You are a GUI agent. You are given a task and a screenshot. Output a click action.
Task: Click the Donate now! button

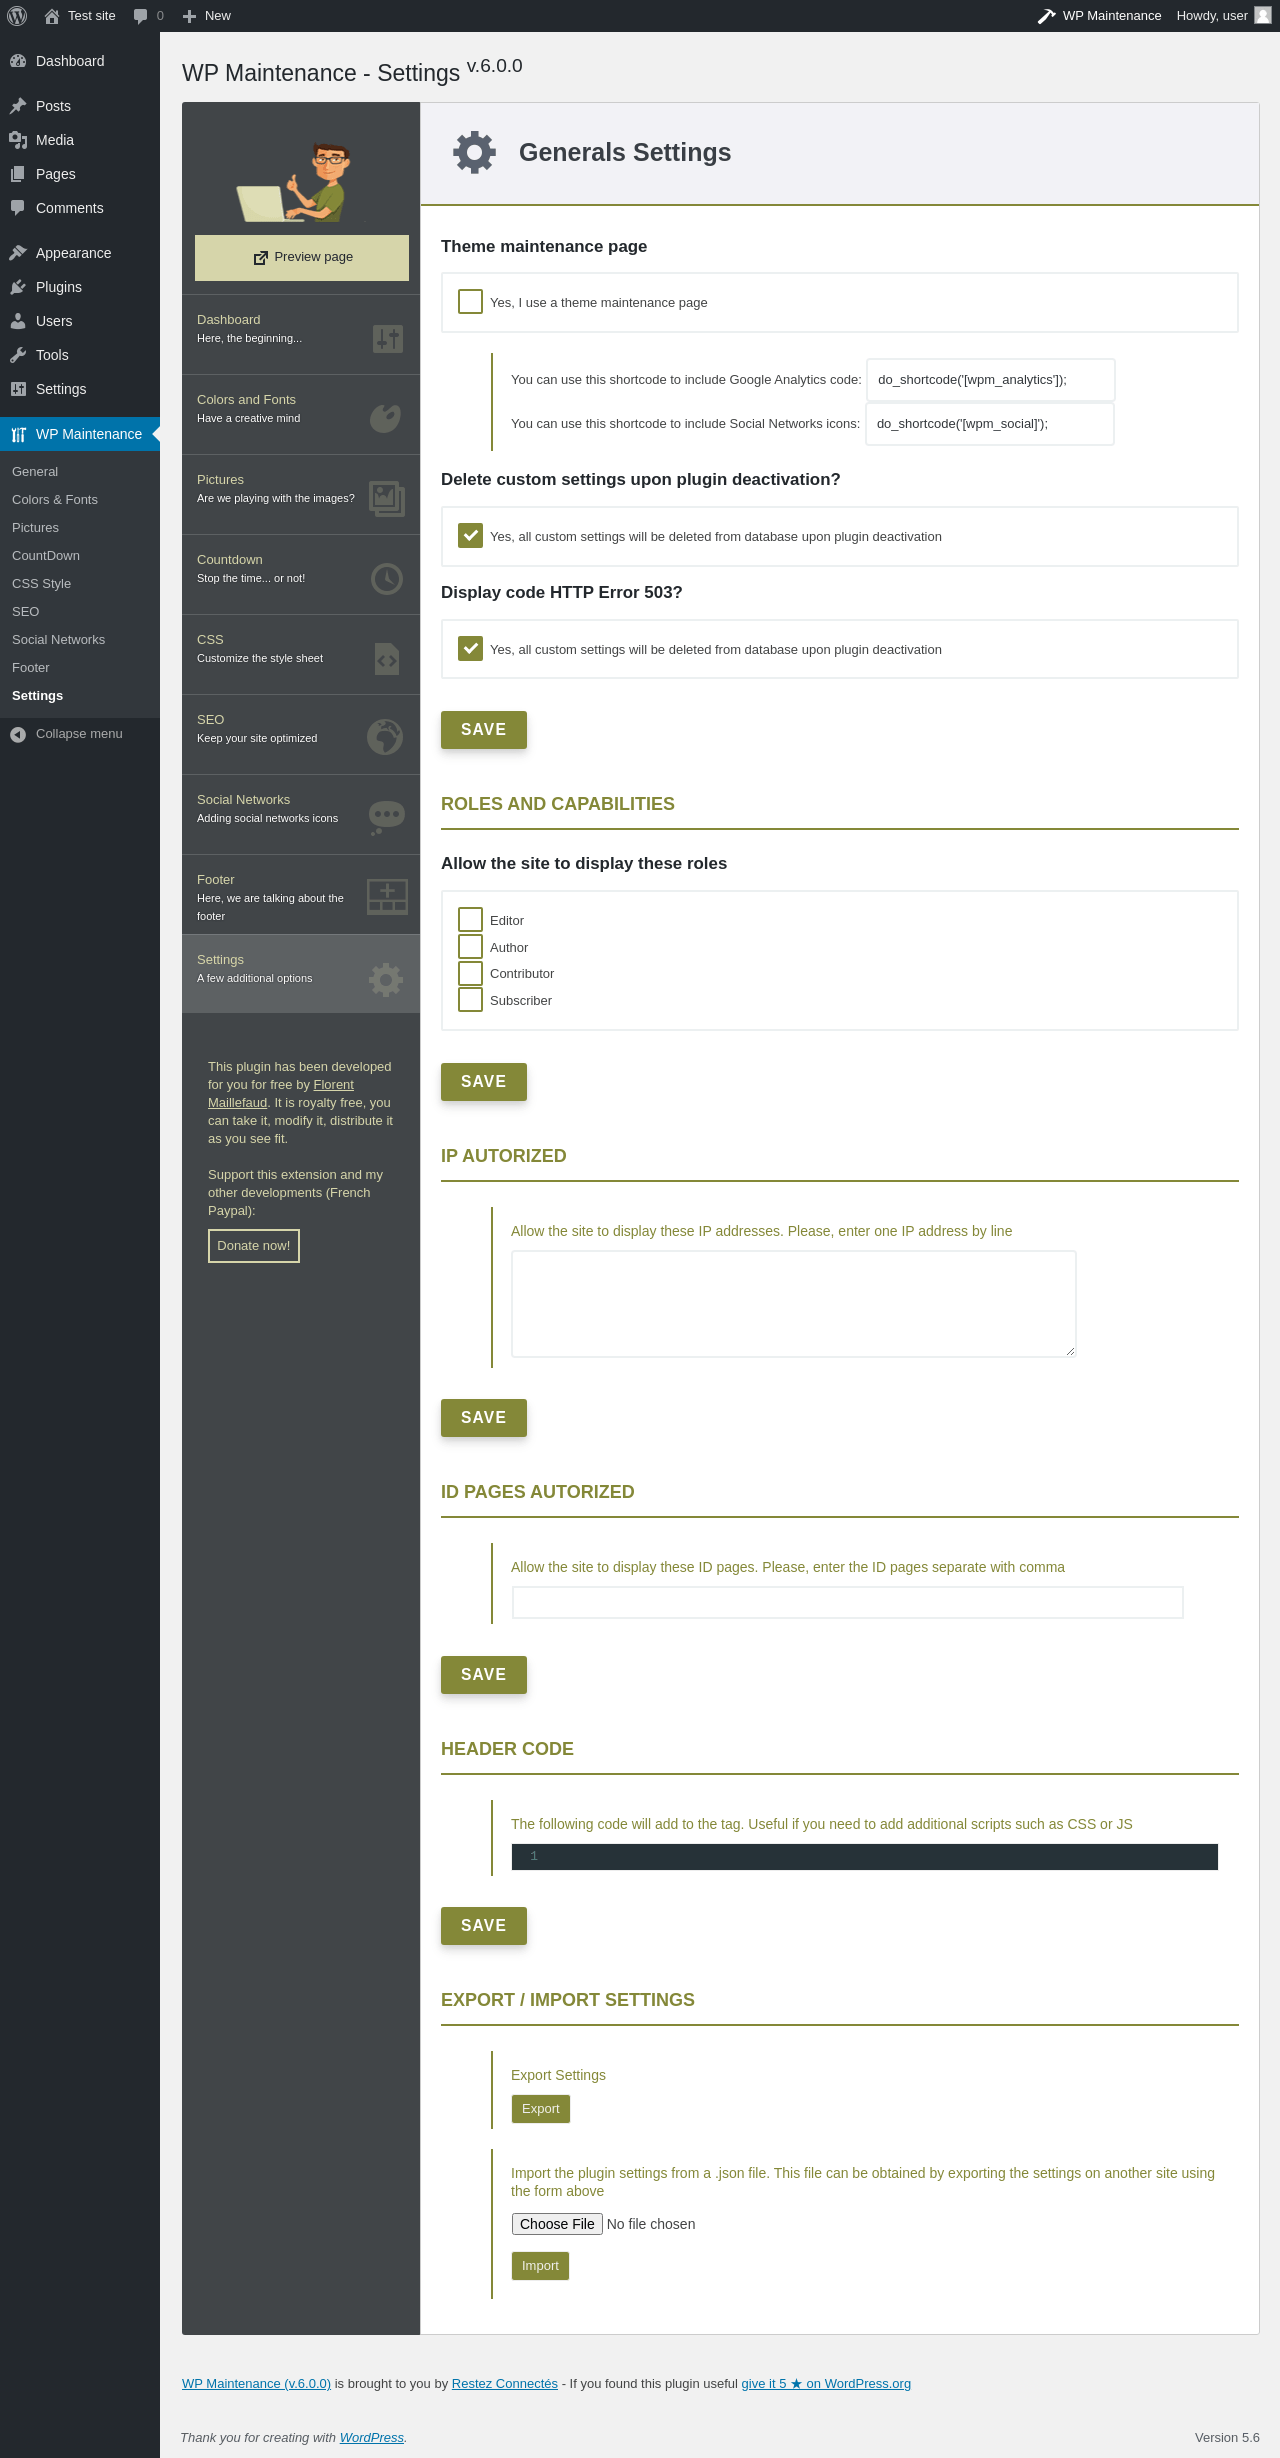[254, 1246]
